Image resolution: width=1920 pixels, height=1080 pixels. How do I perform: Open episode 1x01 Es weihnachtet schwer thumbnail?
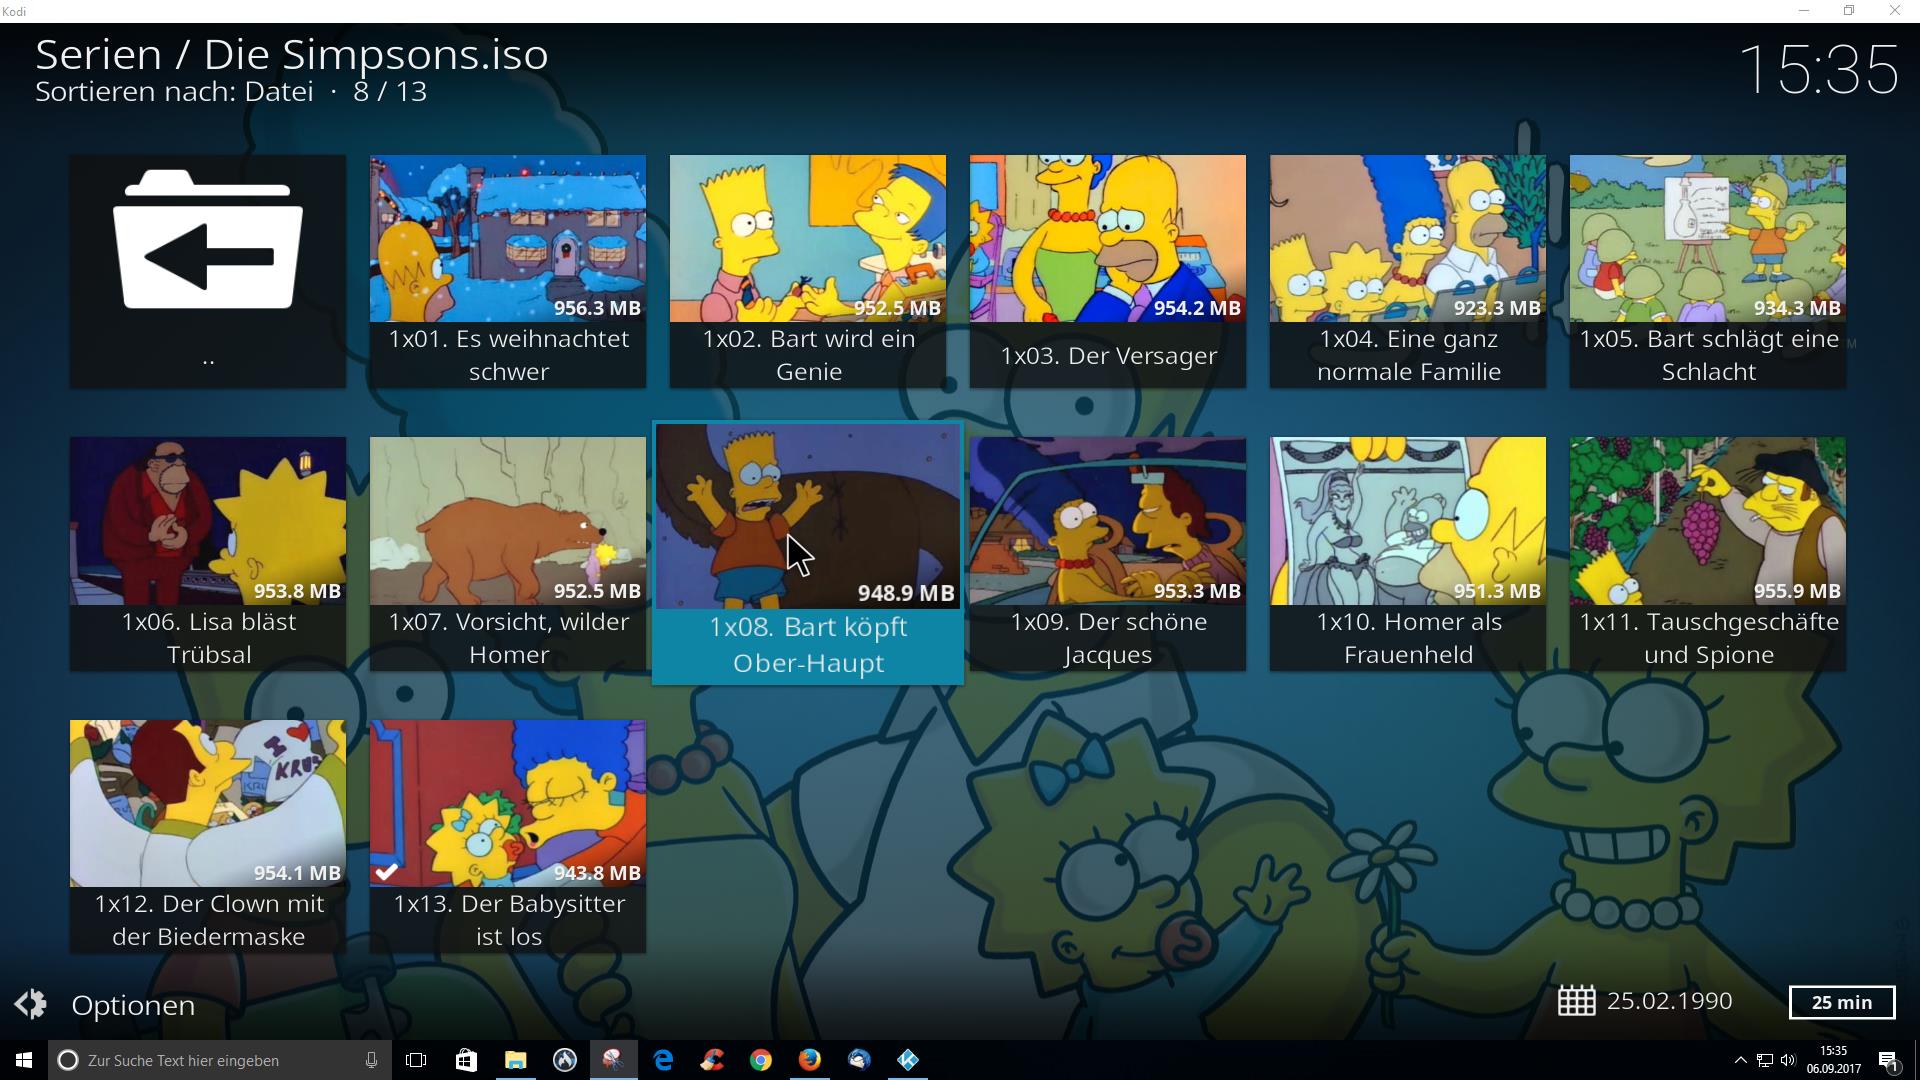[508, 238]
